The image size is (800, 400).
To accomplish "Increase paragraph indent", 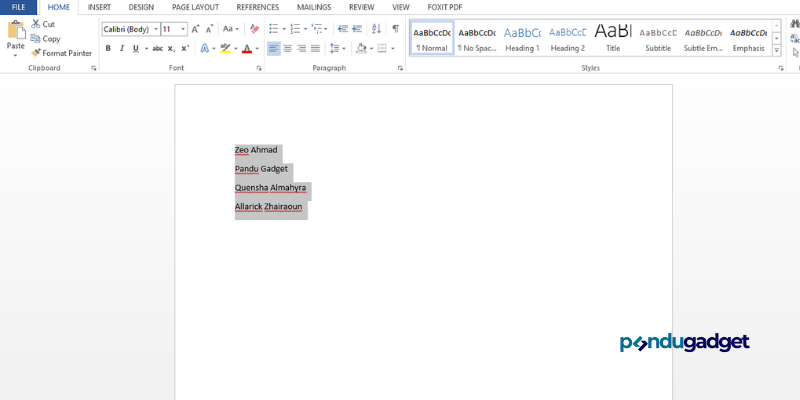I will coord(357,29).
